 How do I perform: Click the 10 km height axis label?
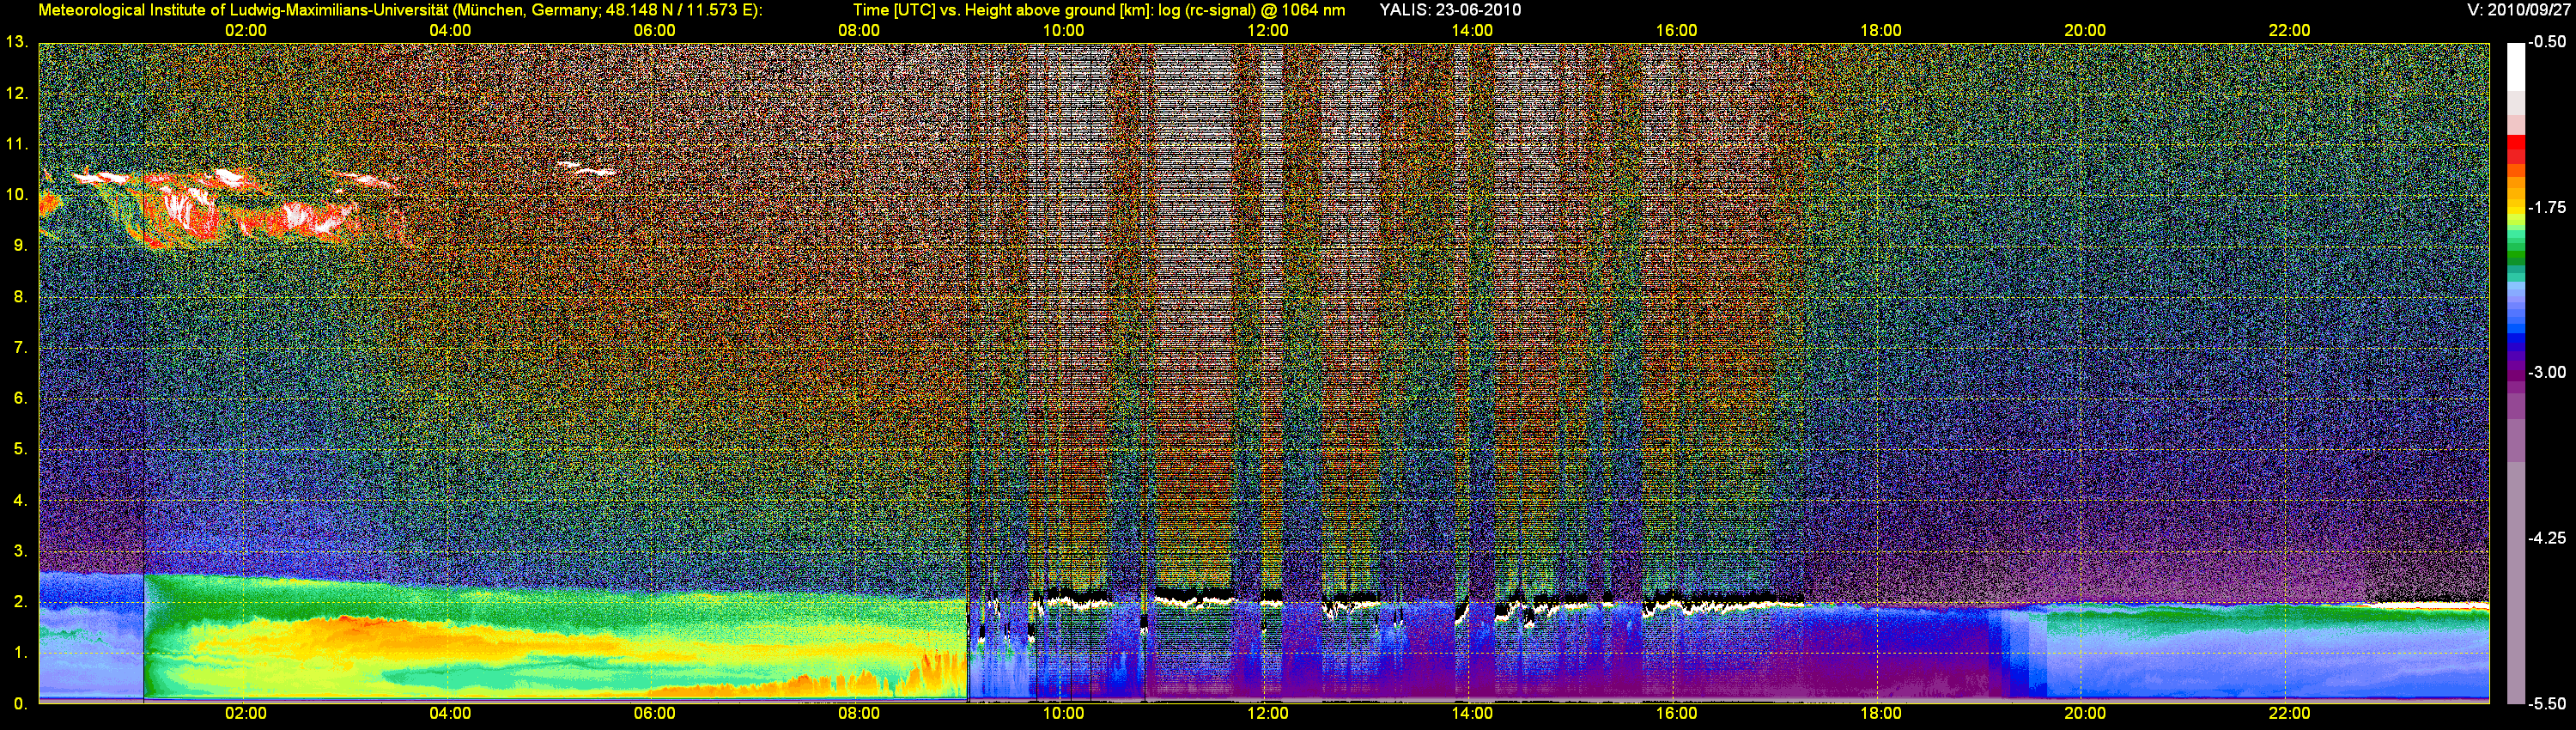[x=16, y=195]
